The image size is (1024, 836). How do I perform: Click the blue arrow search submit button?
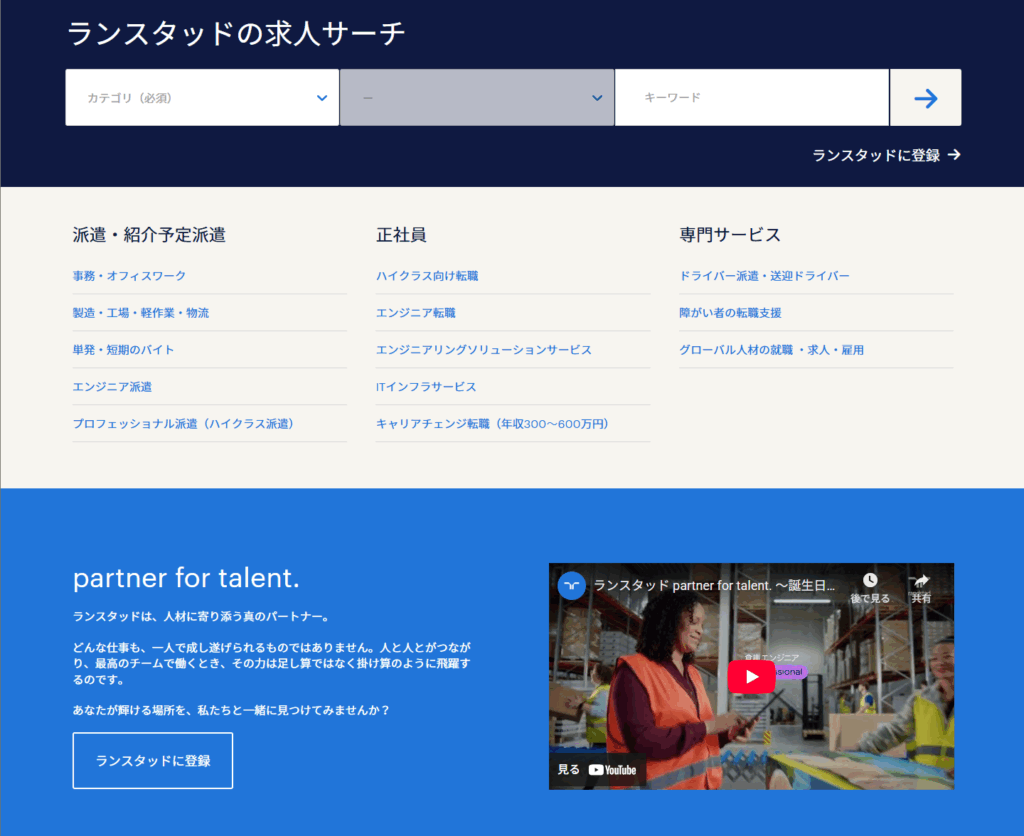point(925,98)
